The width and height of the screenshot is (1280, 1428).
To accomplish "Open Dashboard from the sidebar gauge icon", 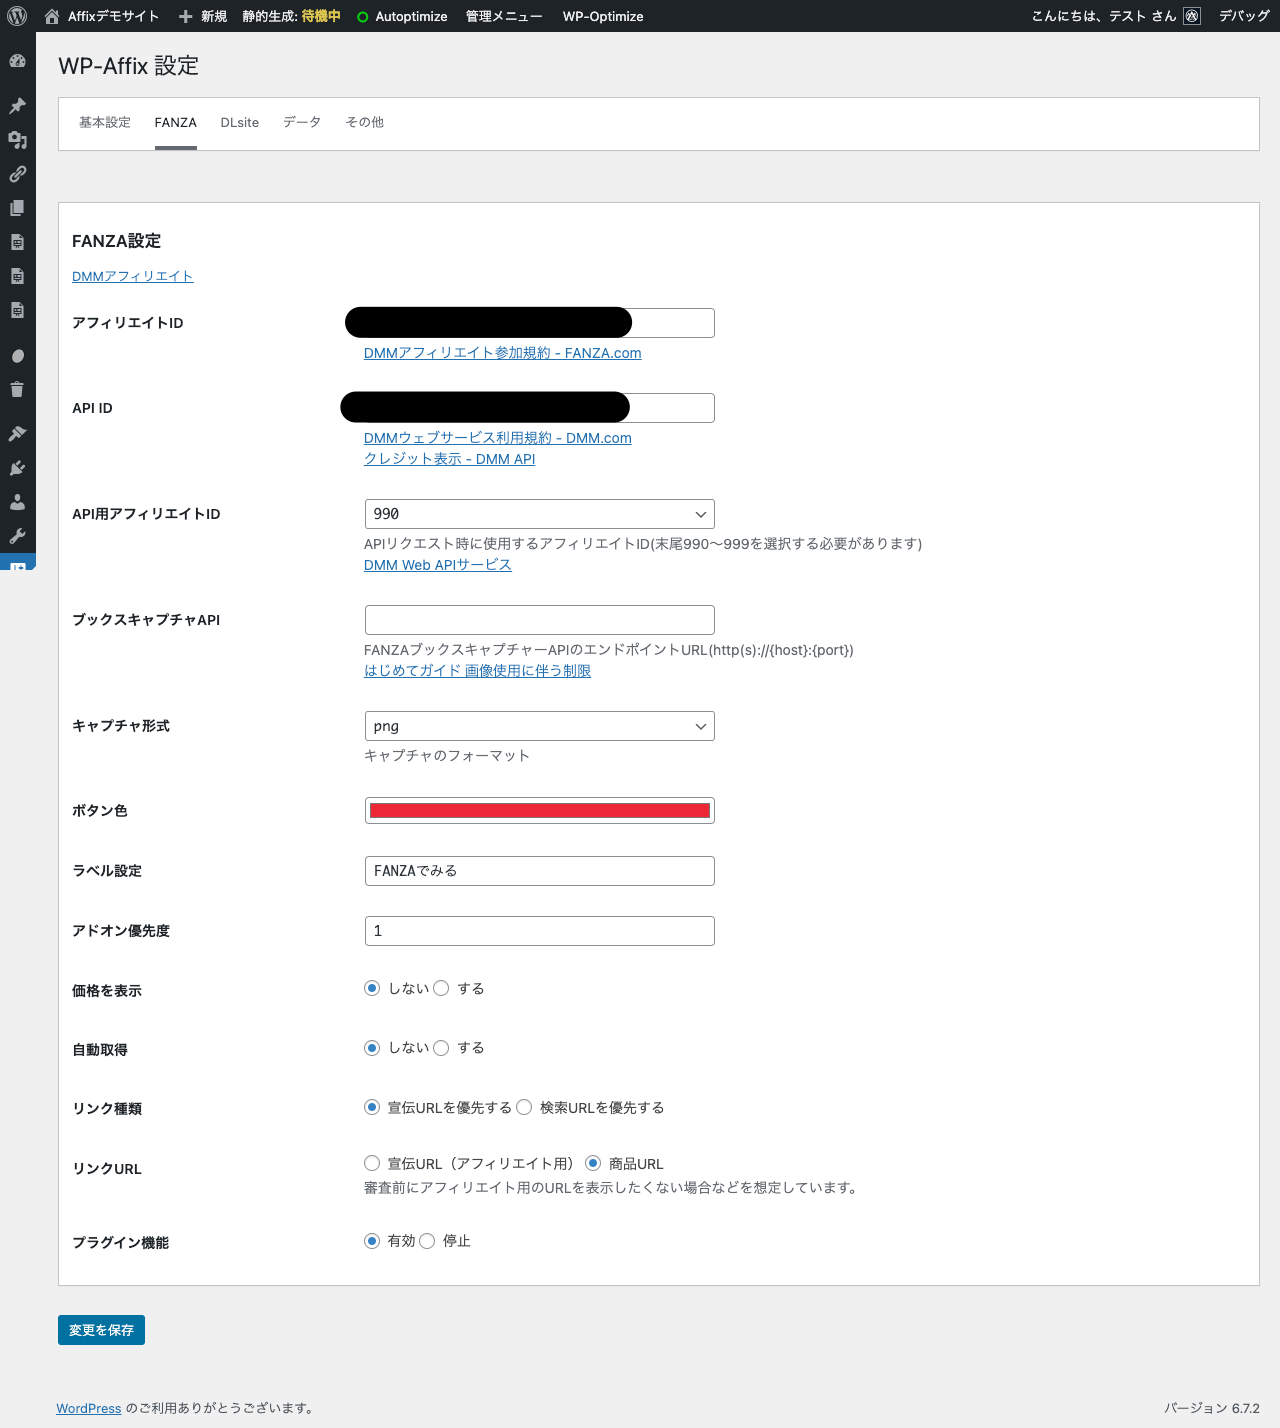I will pos(17,61).
